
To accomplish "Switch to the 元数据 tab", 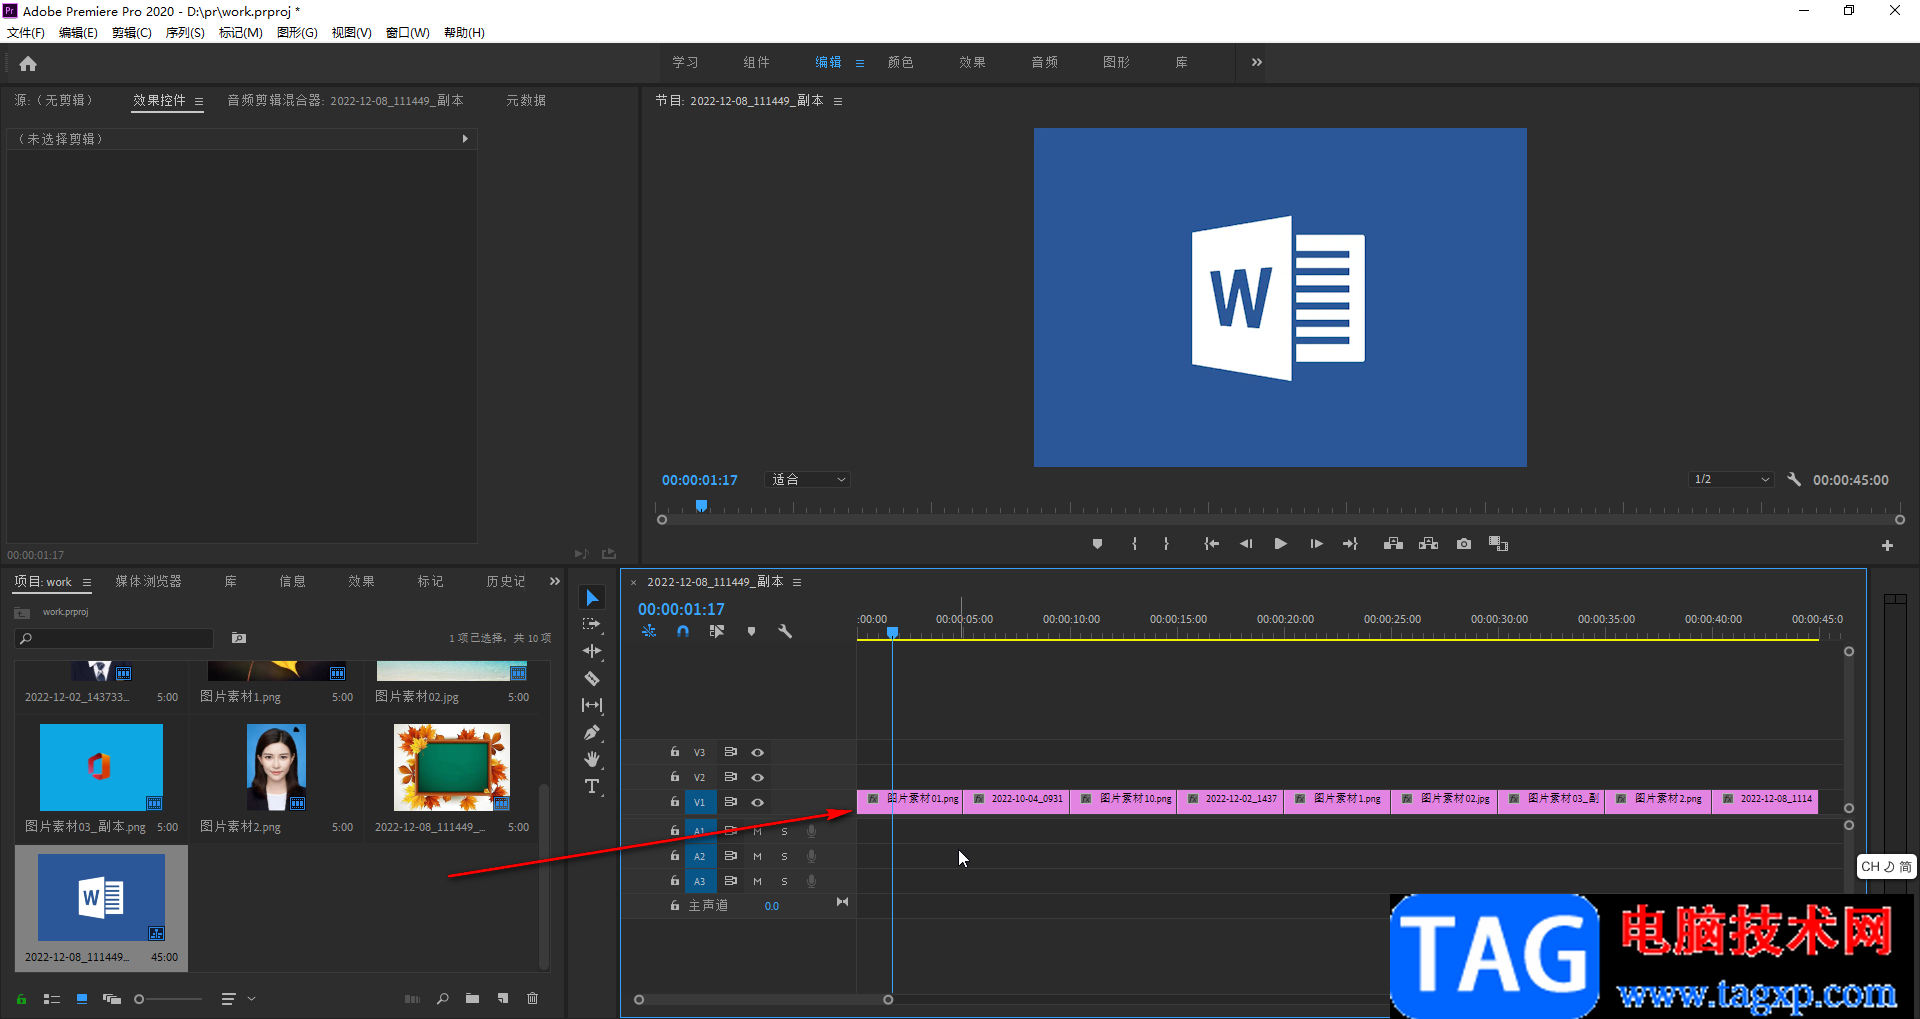I will coord(526,100).
